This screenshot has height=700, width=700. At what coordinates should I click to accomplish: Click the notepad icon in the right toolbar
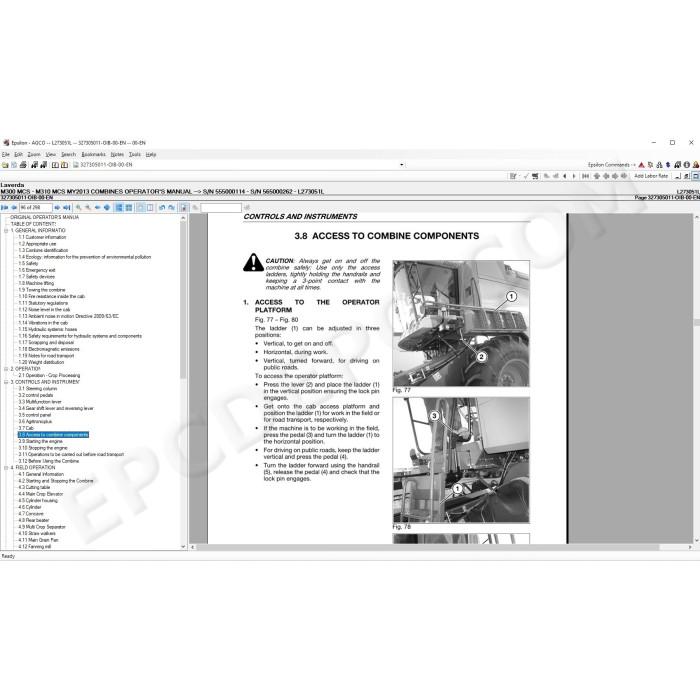pos(513,176)
